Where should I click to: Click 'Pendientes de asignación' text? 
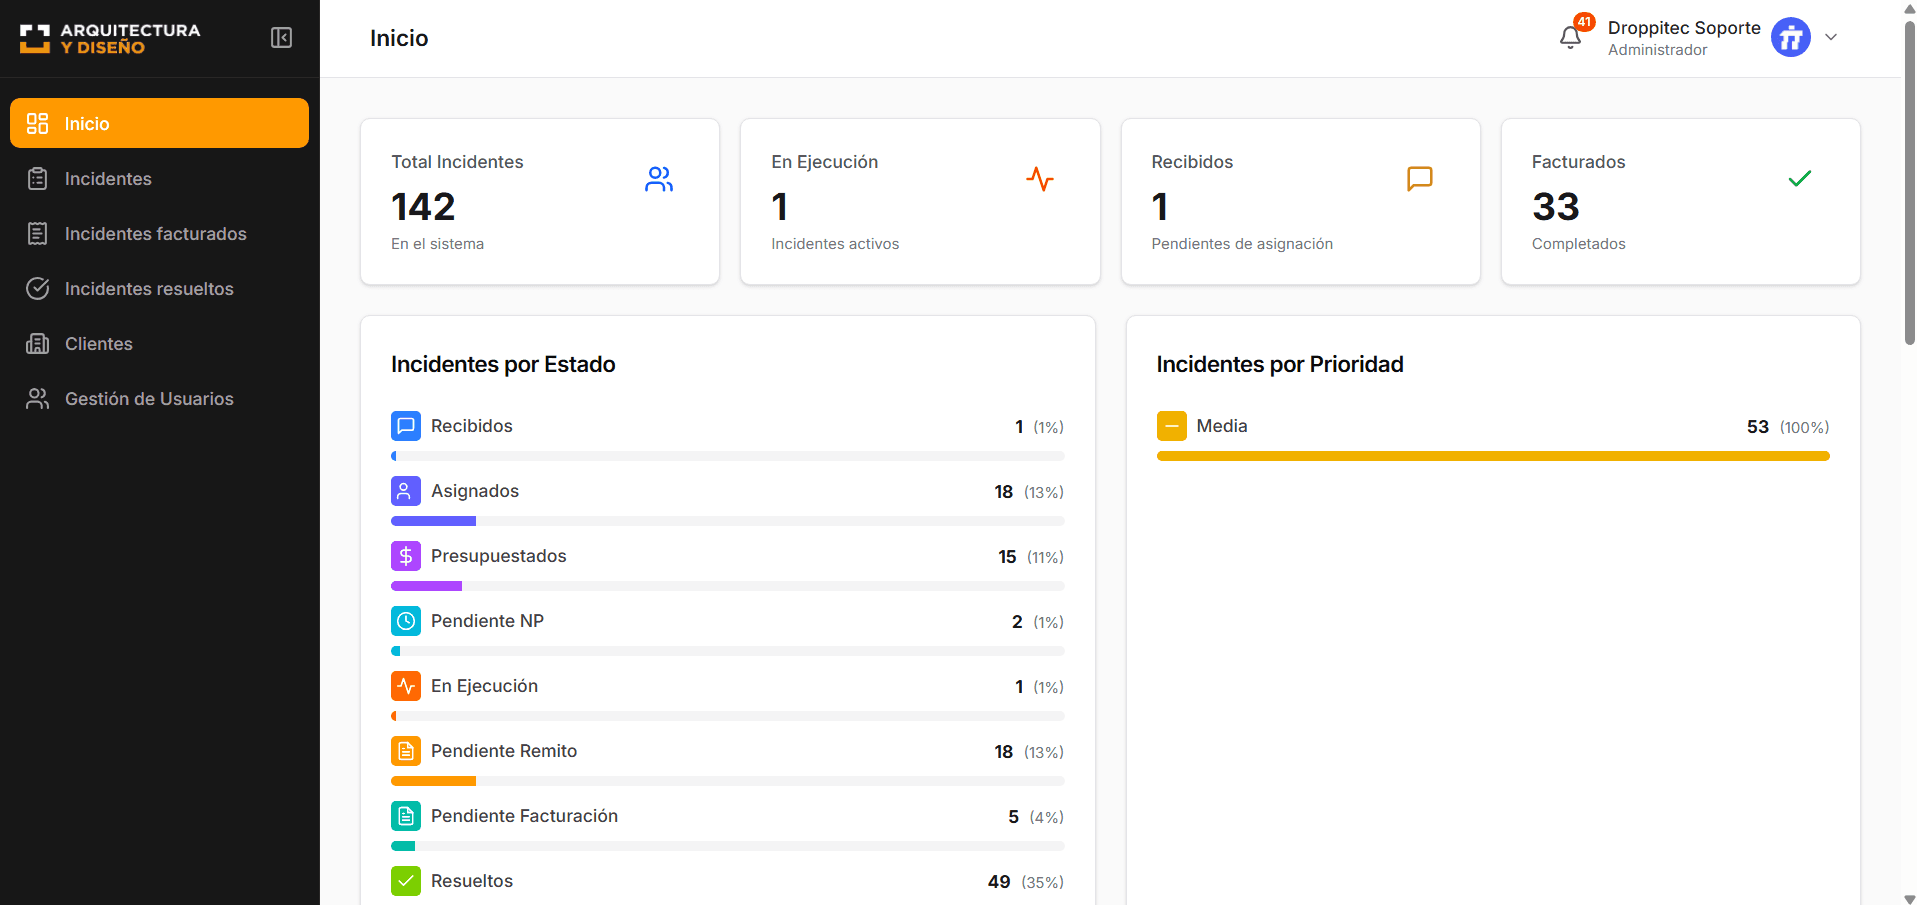pyautogui.click(x=1242, y=244)
